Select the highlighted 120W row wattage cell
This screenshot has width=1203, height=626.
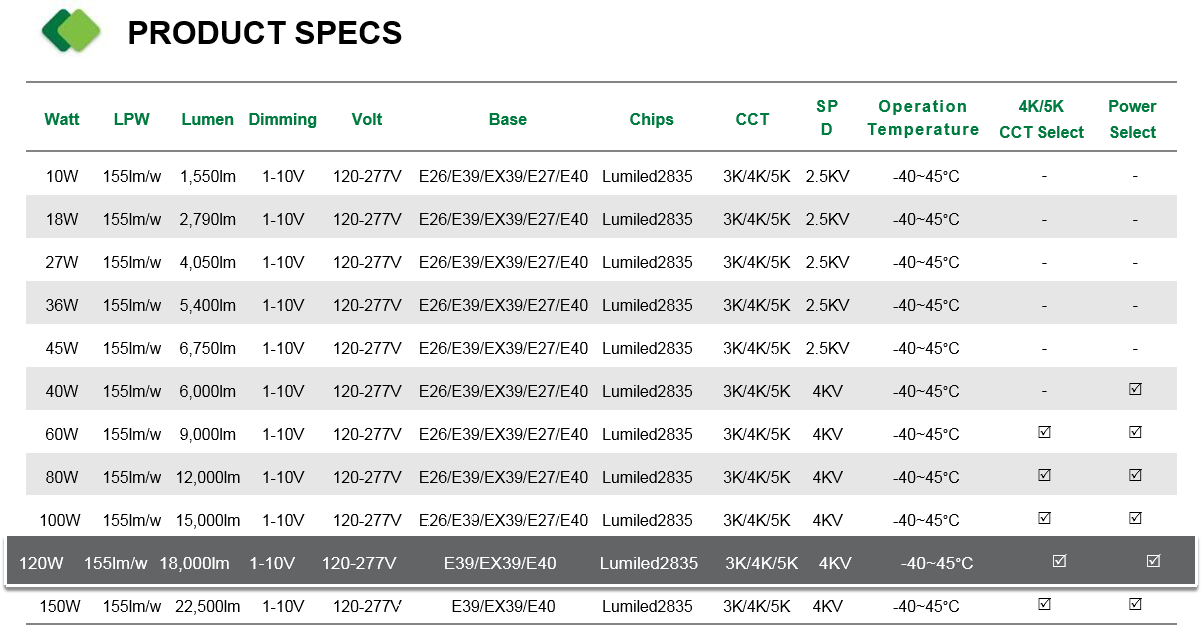(41, 563)
